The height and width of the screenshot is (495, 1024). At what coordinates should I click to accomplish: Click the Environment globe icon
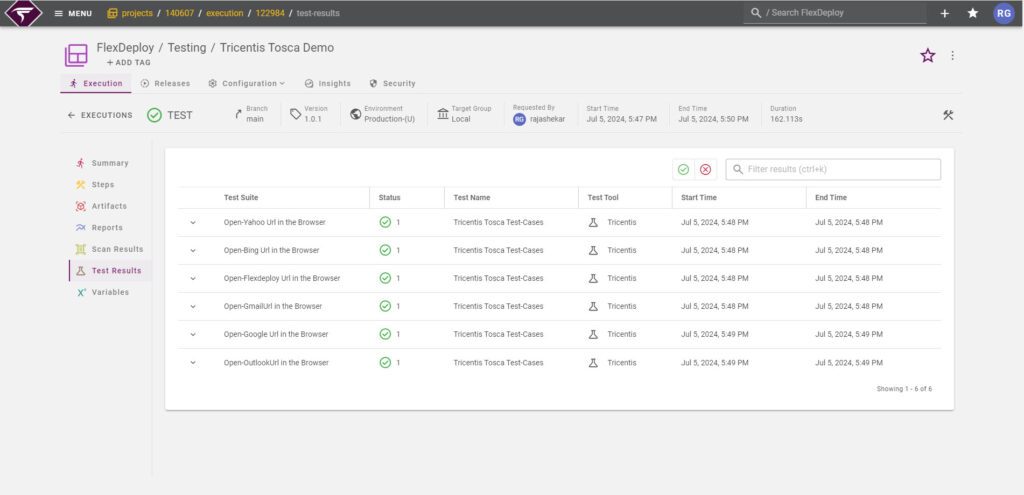coord(355,114)
